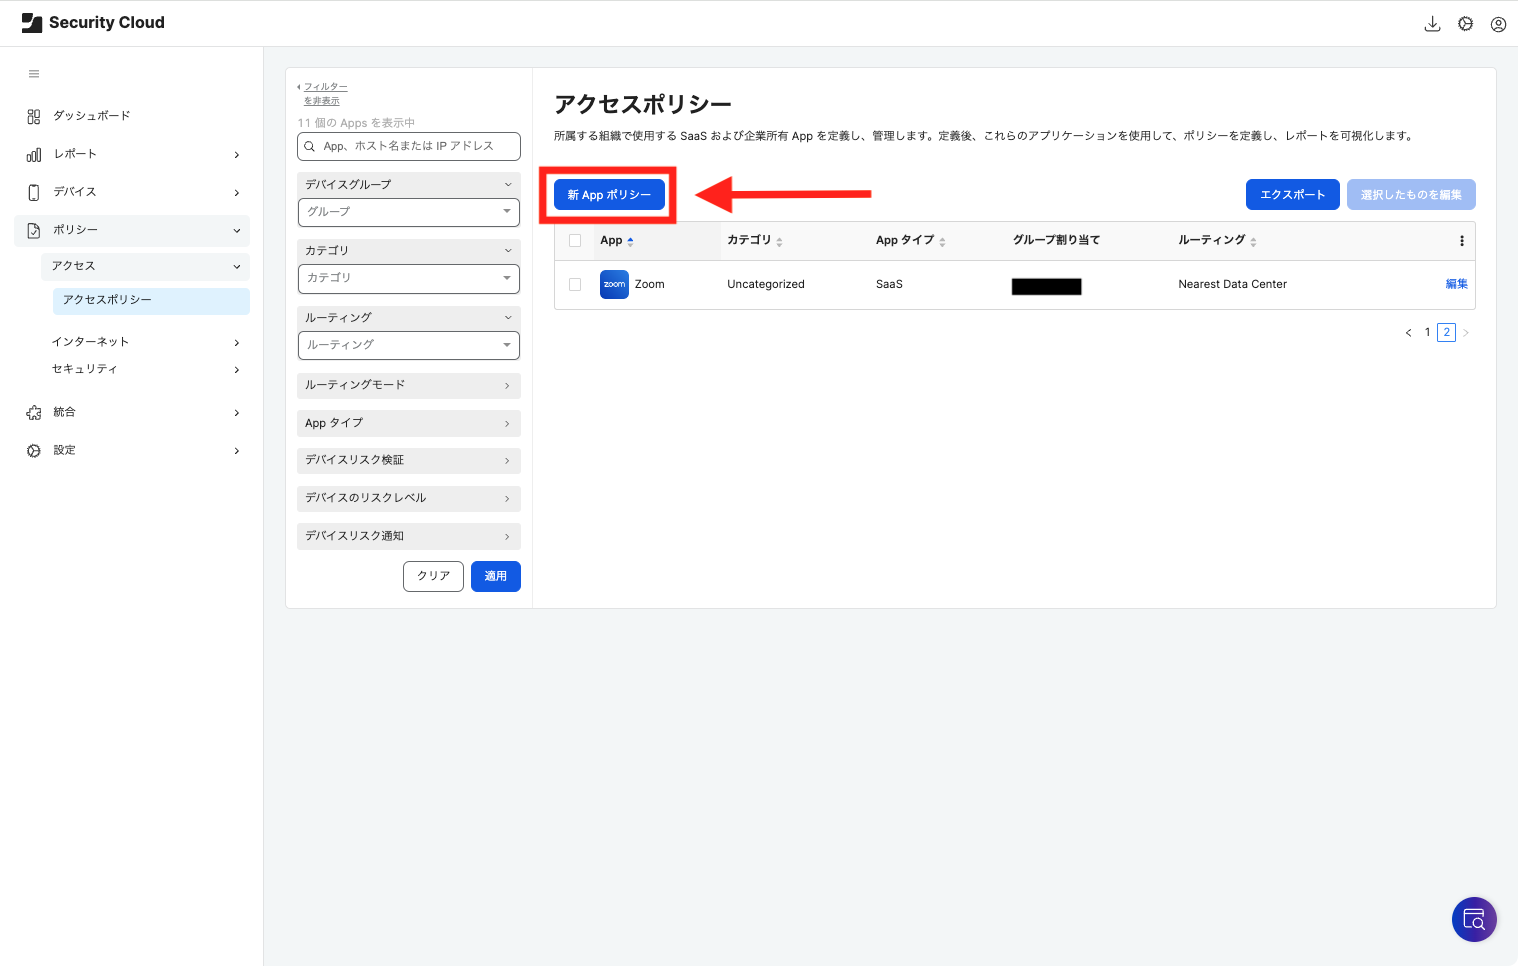The height and width of the screenshot is (966, 1518).
Task: Click the 適用 button
Action: point(496,576)
